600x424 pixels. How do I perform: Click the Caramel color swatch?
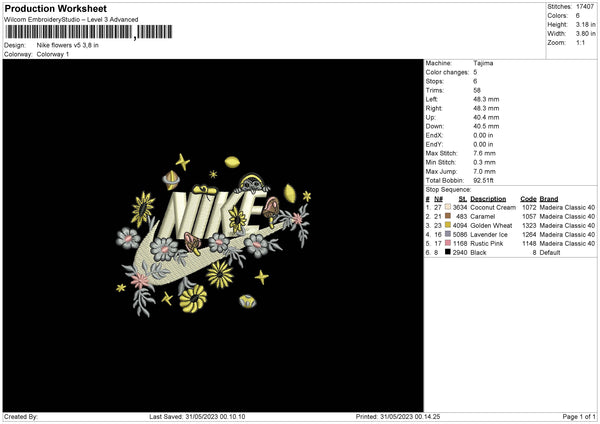pos(447,216)
